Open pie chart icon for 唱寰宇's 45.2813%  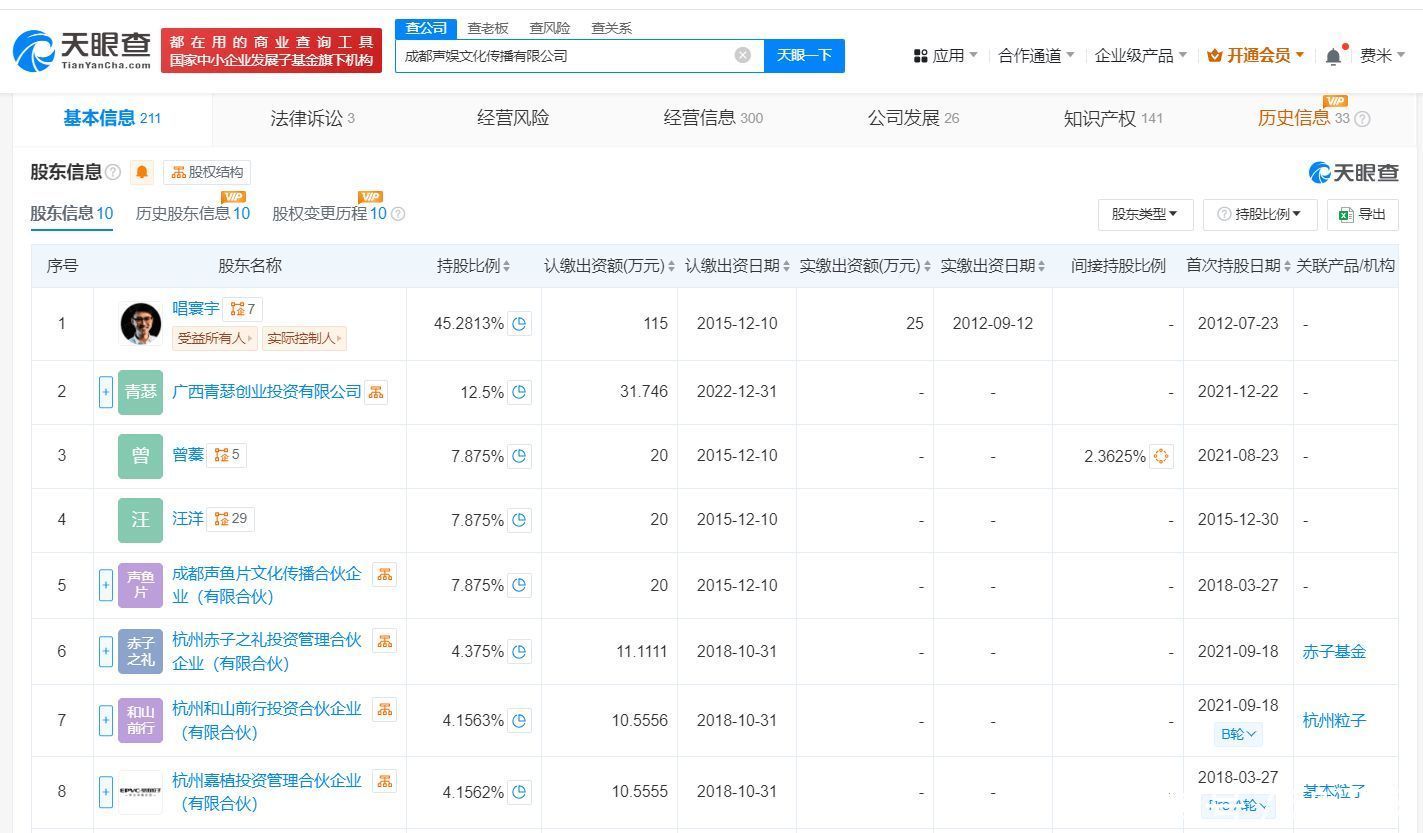pyautogui.click(x=519, y=324)
